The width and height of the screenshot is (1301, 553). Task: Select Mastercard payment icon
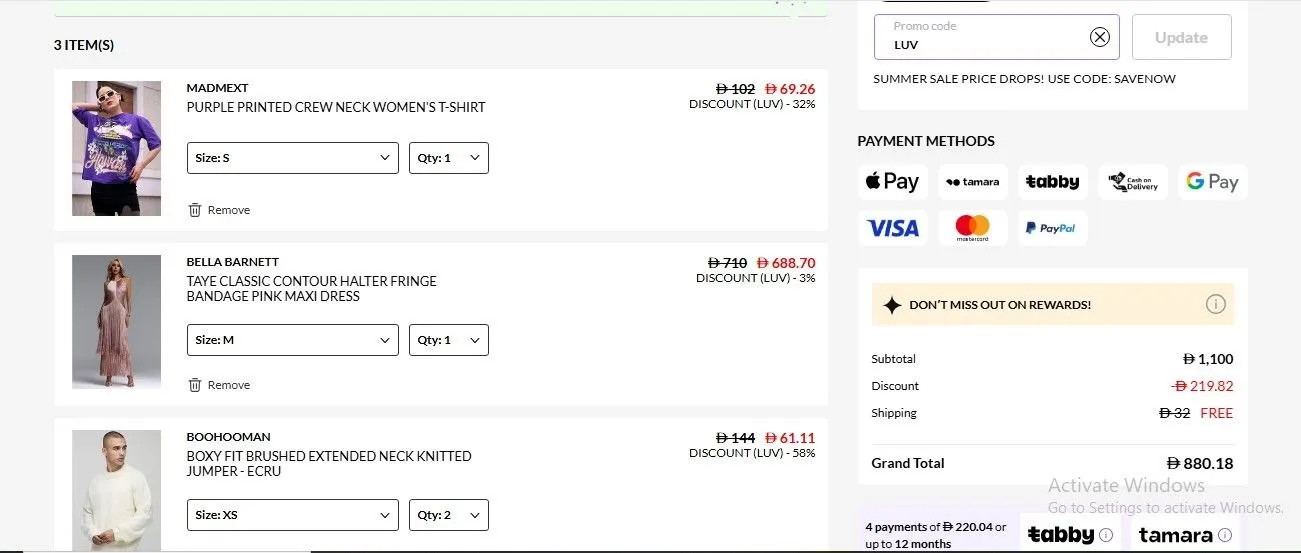tap(972, 228)
